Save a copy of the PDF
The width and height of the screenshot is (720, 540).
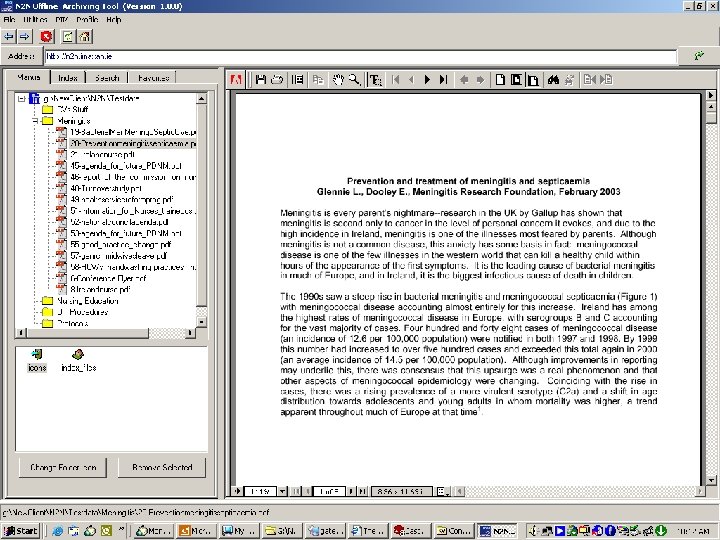[x=261, y=80]
